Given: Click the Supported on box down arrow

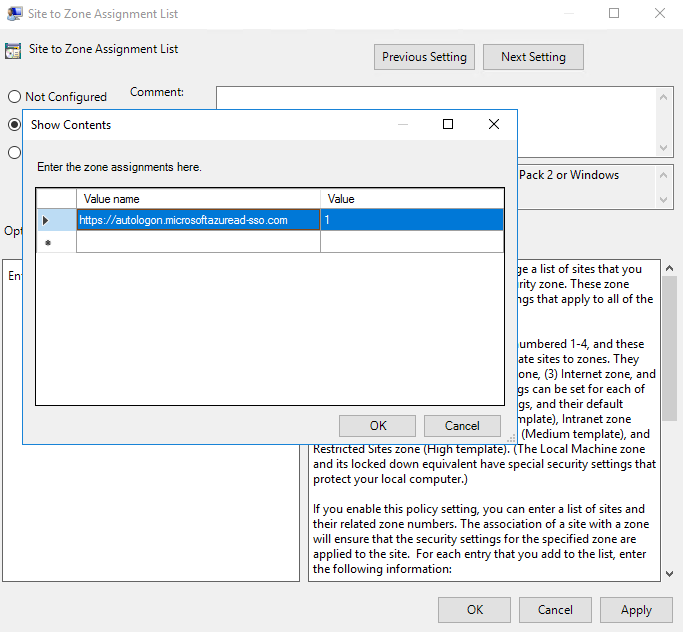Looking at the screenshot, I should (663, 200).
